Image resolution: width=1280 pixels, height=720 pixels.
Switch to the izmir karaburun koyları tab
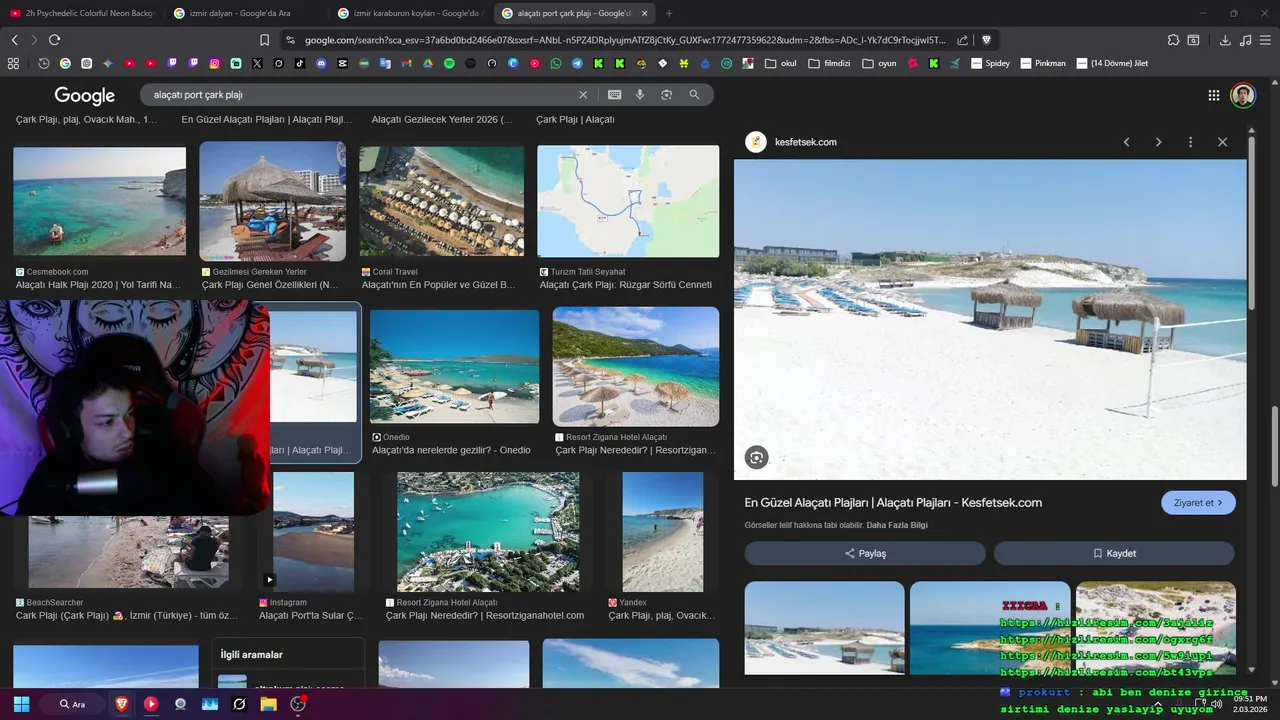click(x=411, y=13)
